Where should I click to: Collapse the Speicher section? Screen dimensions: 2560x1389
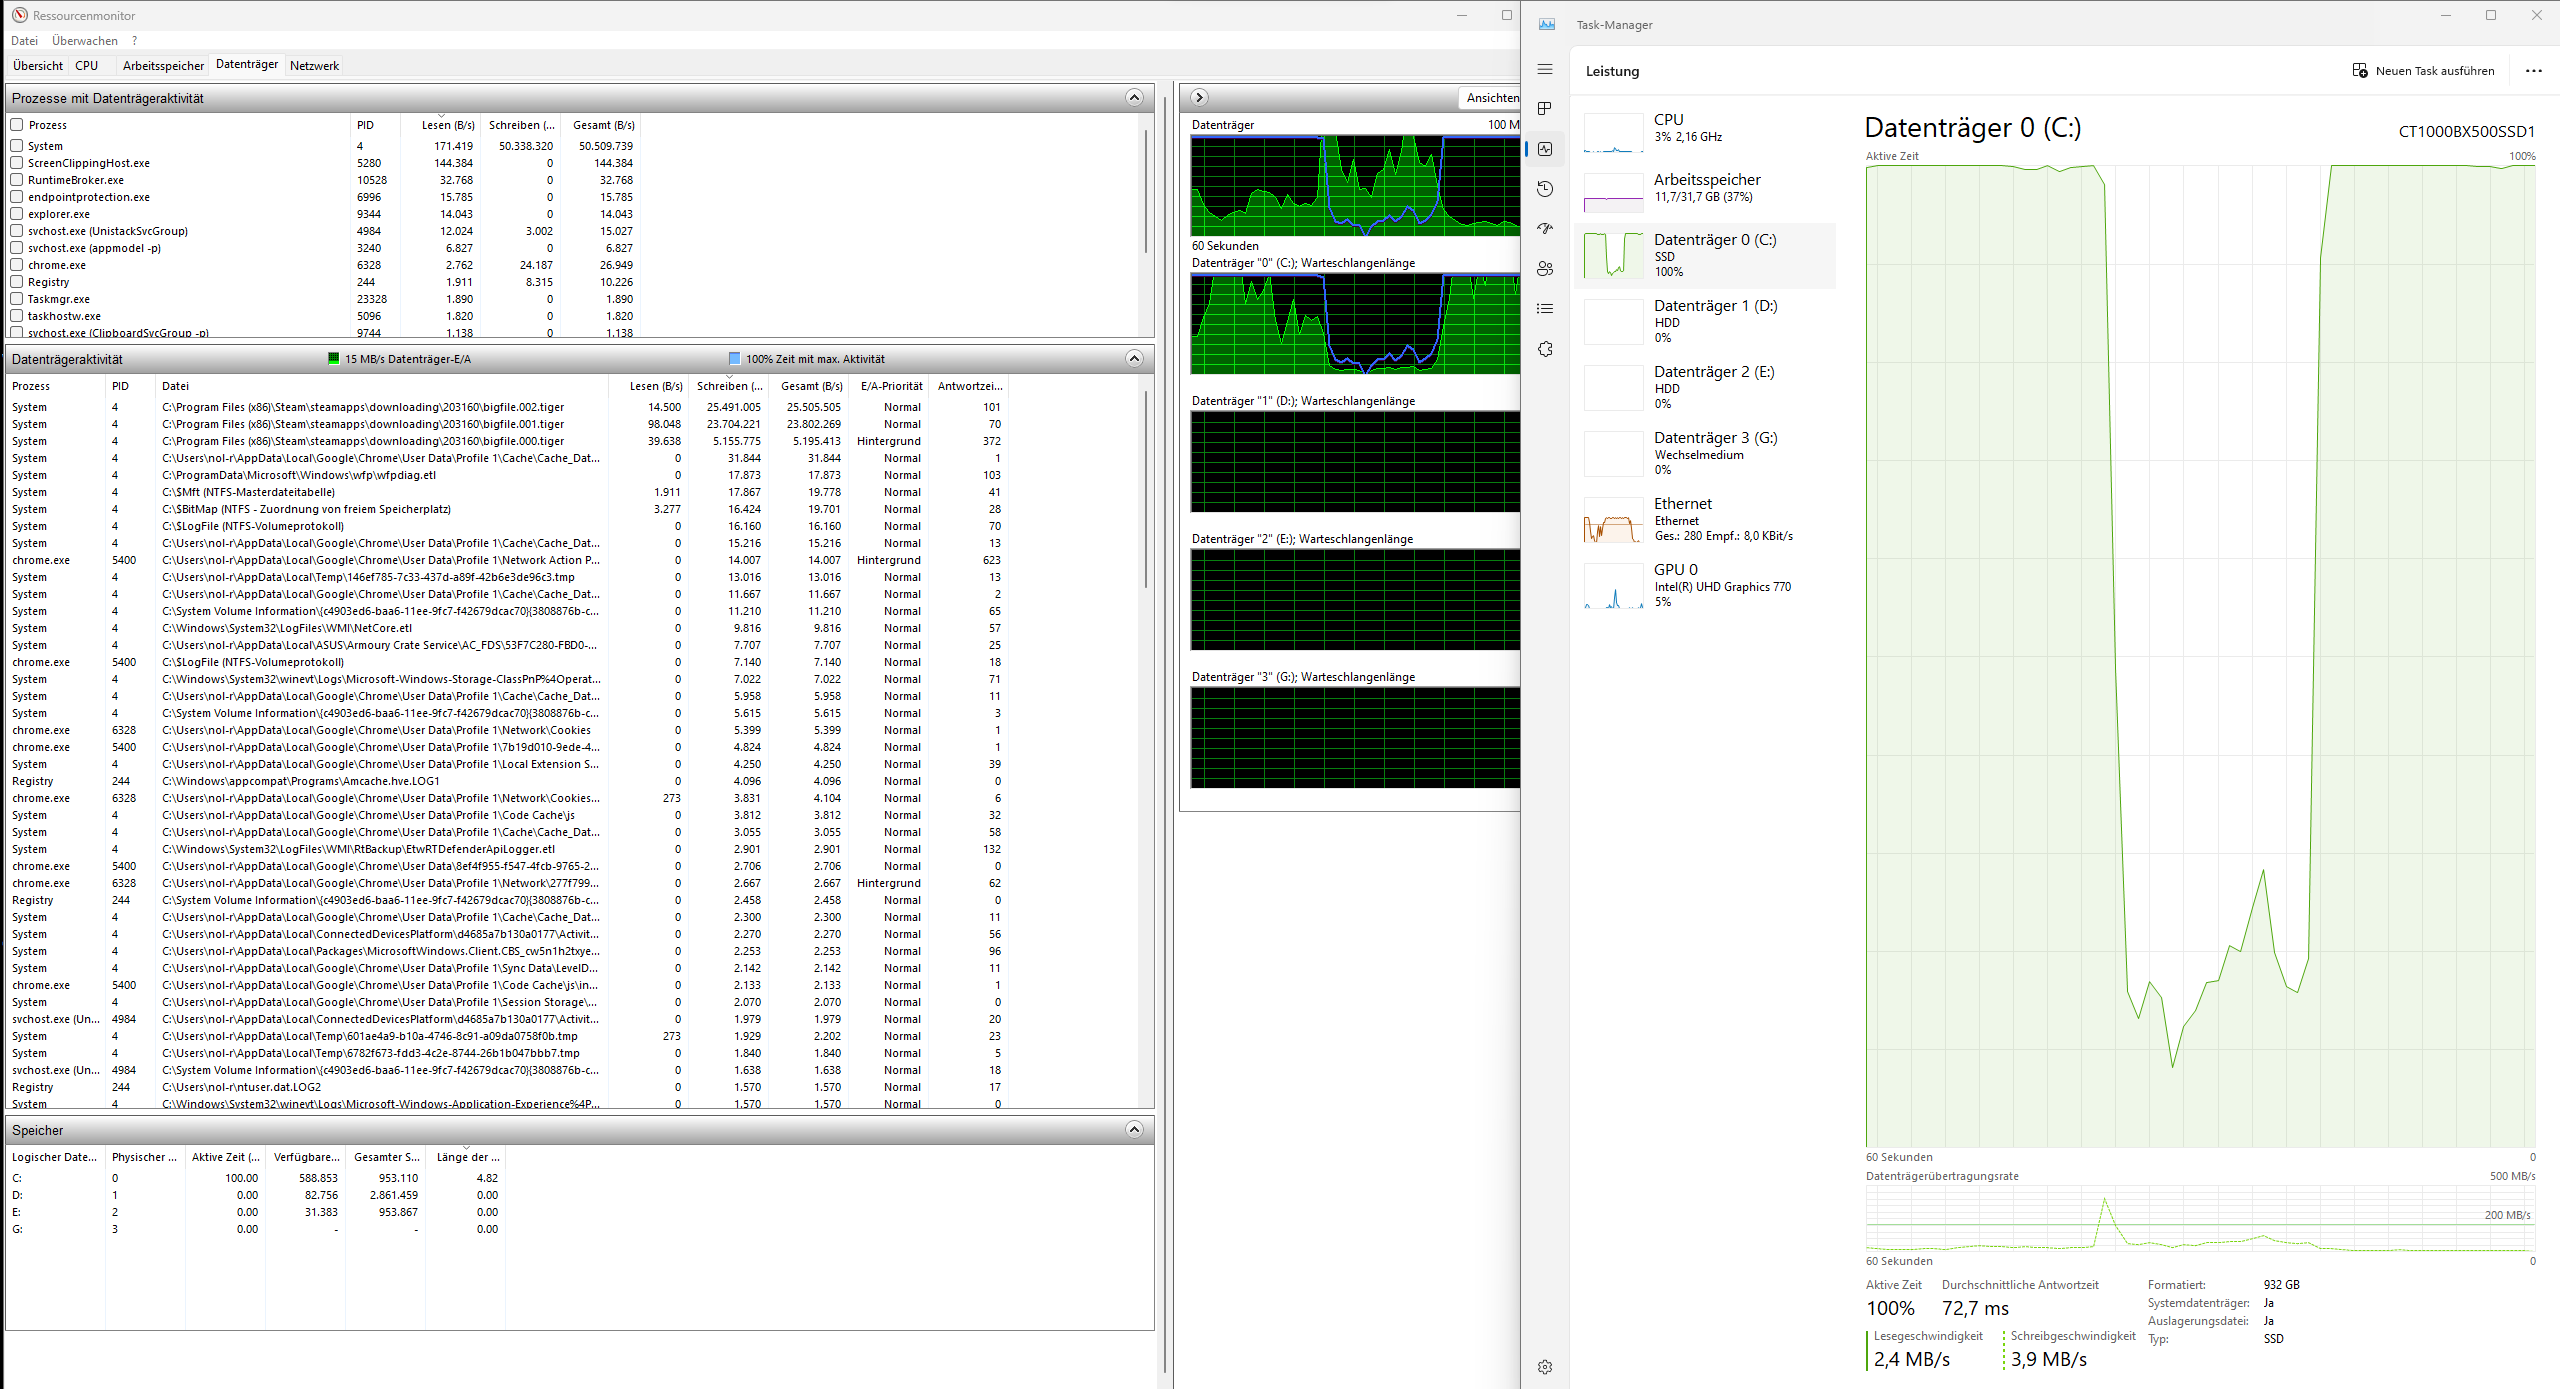[x=1133, y=1129]
